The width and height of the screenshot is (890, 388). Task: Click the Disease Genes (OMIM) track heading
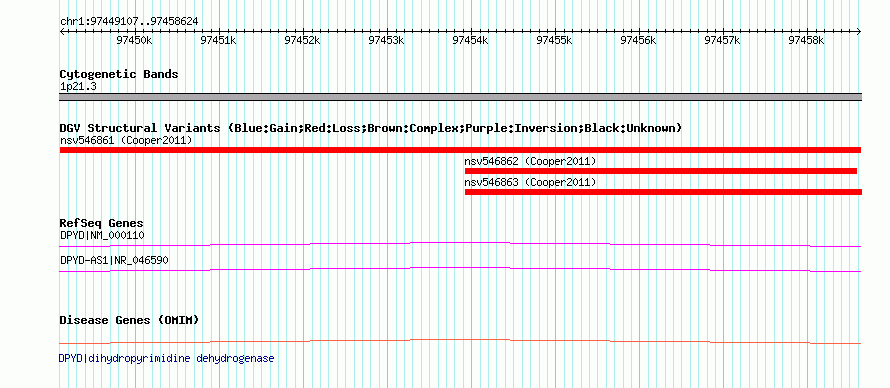point(129,320)
